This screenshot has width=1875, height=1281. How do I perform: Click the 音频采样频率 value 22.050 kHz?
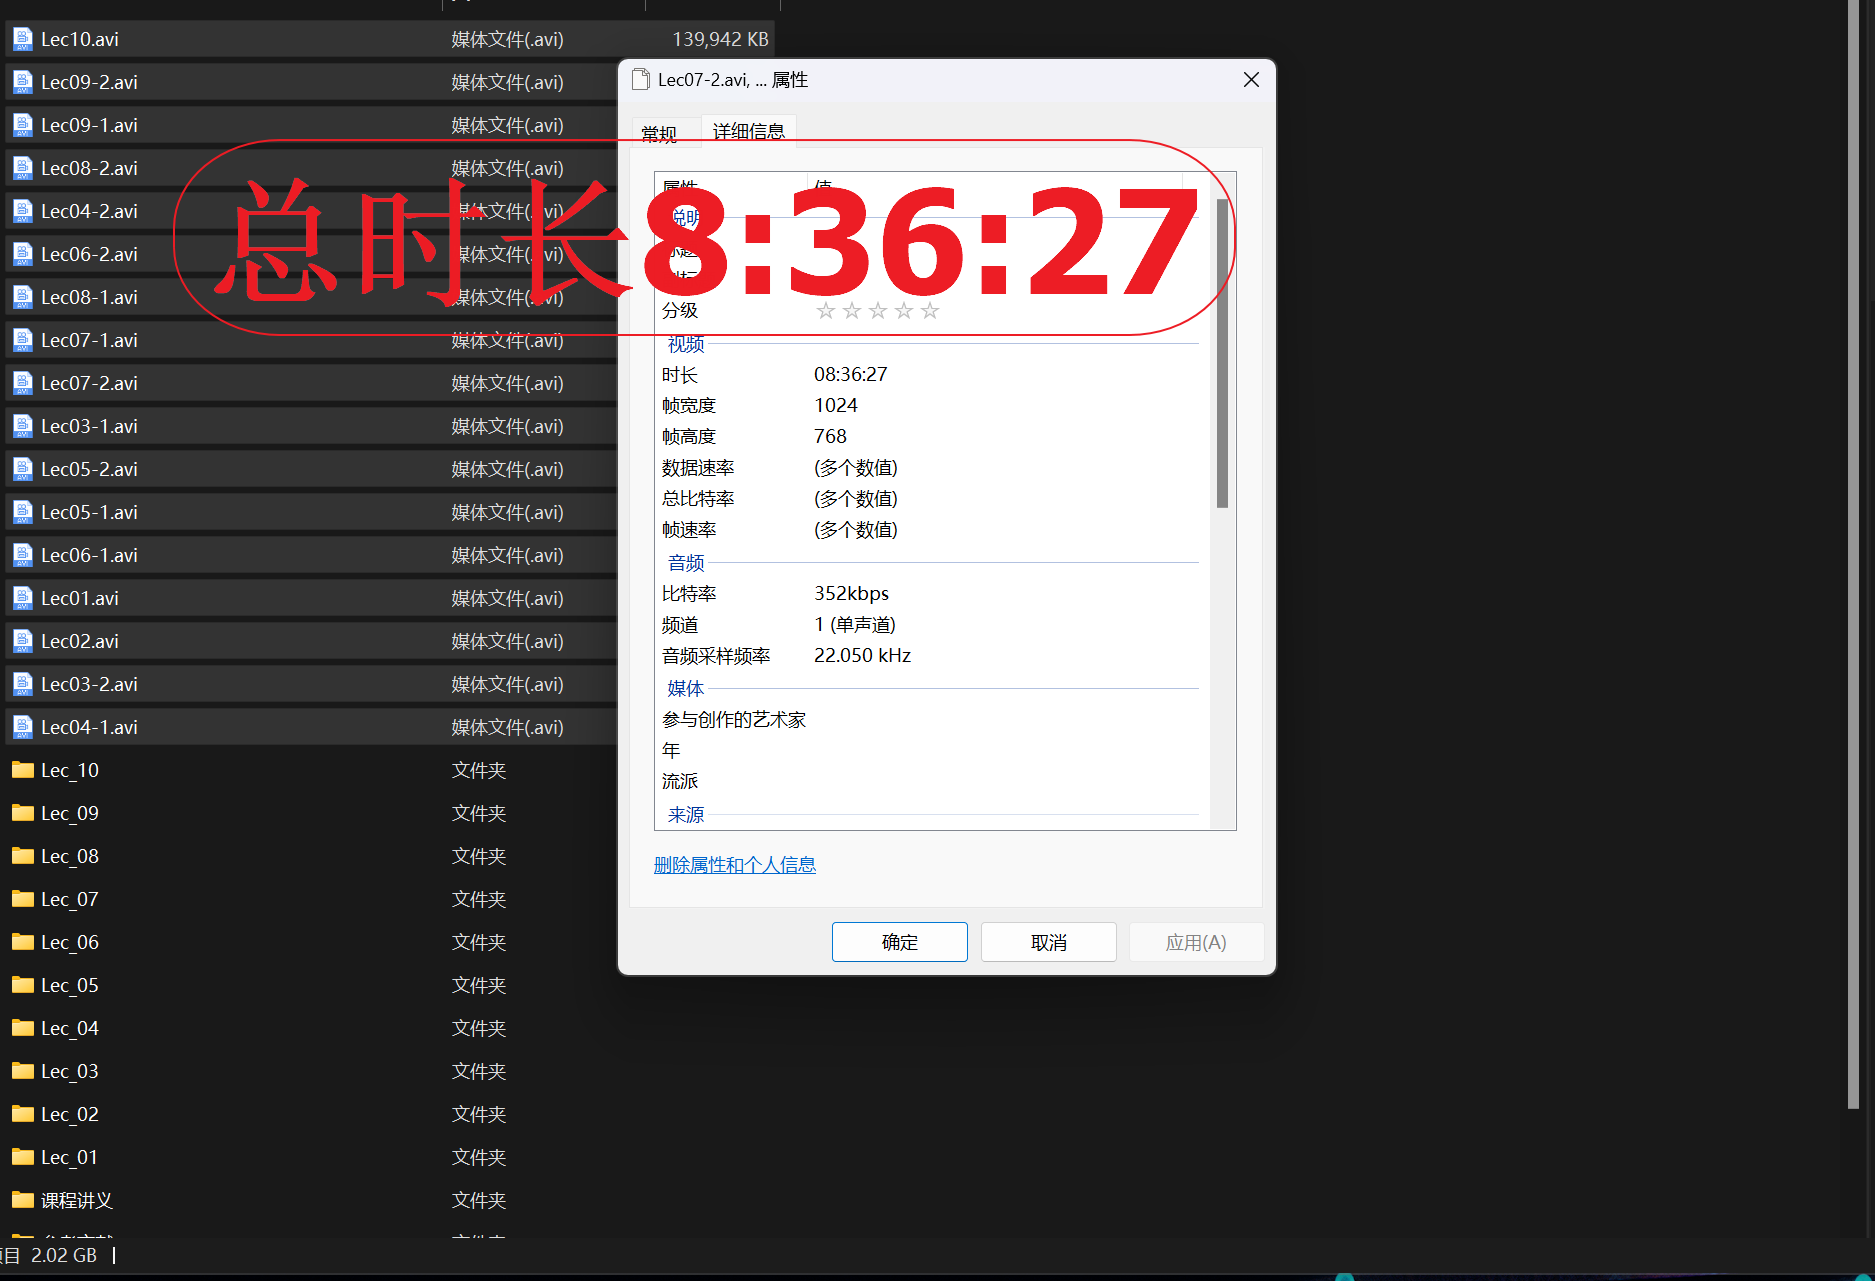[x=863, y=656]
